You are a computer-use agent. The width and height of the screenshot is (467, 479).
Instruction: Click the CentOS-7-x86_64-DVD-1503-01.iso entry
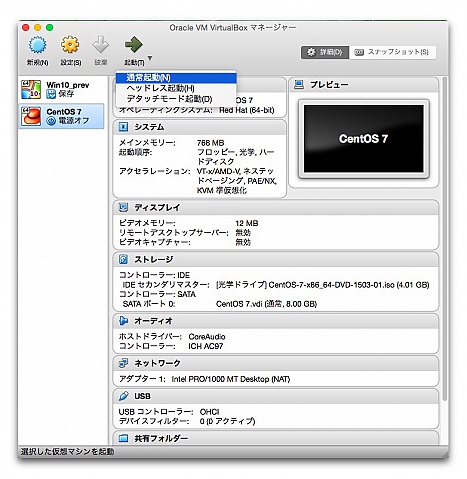click(x=322, y=285)
